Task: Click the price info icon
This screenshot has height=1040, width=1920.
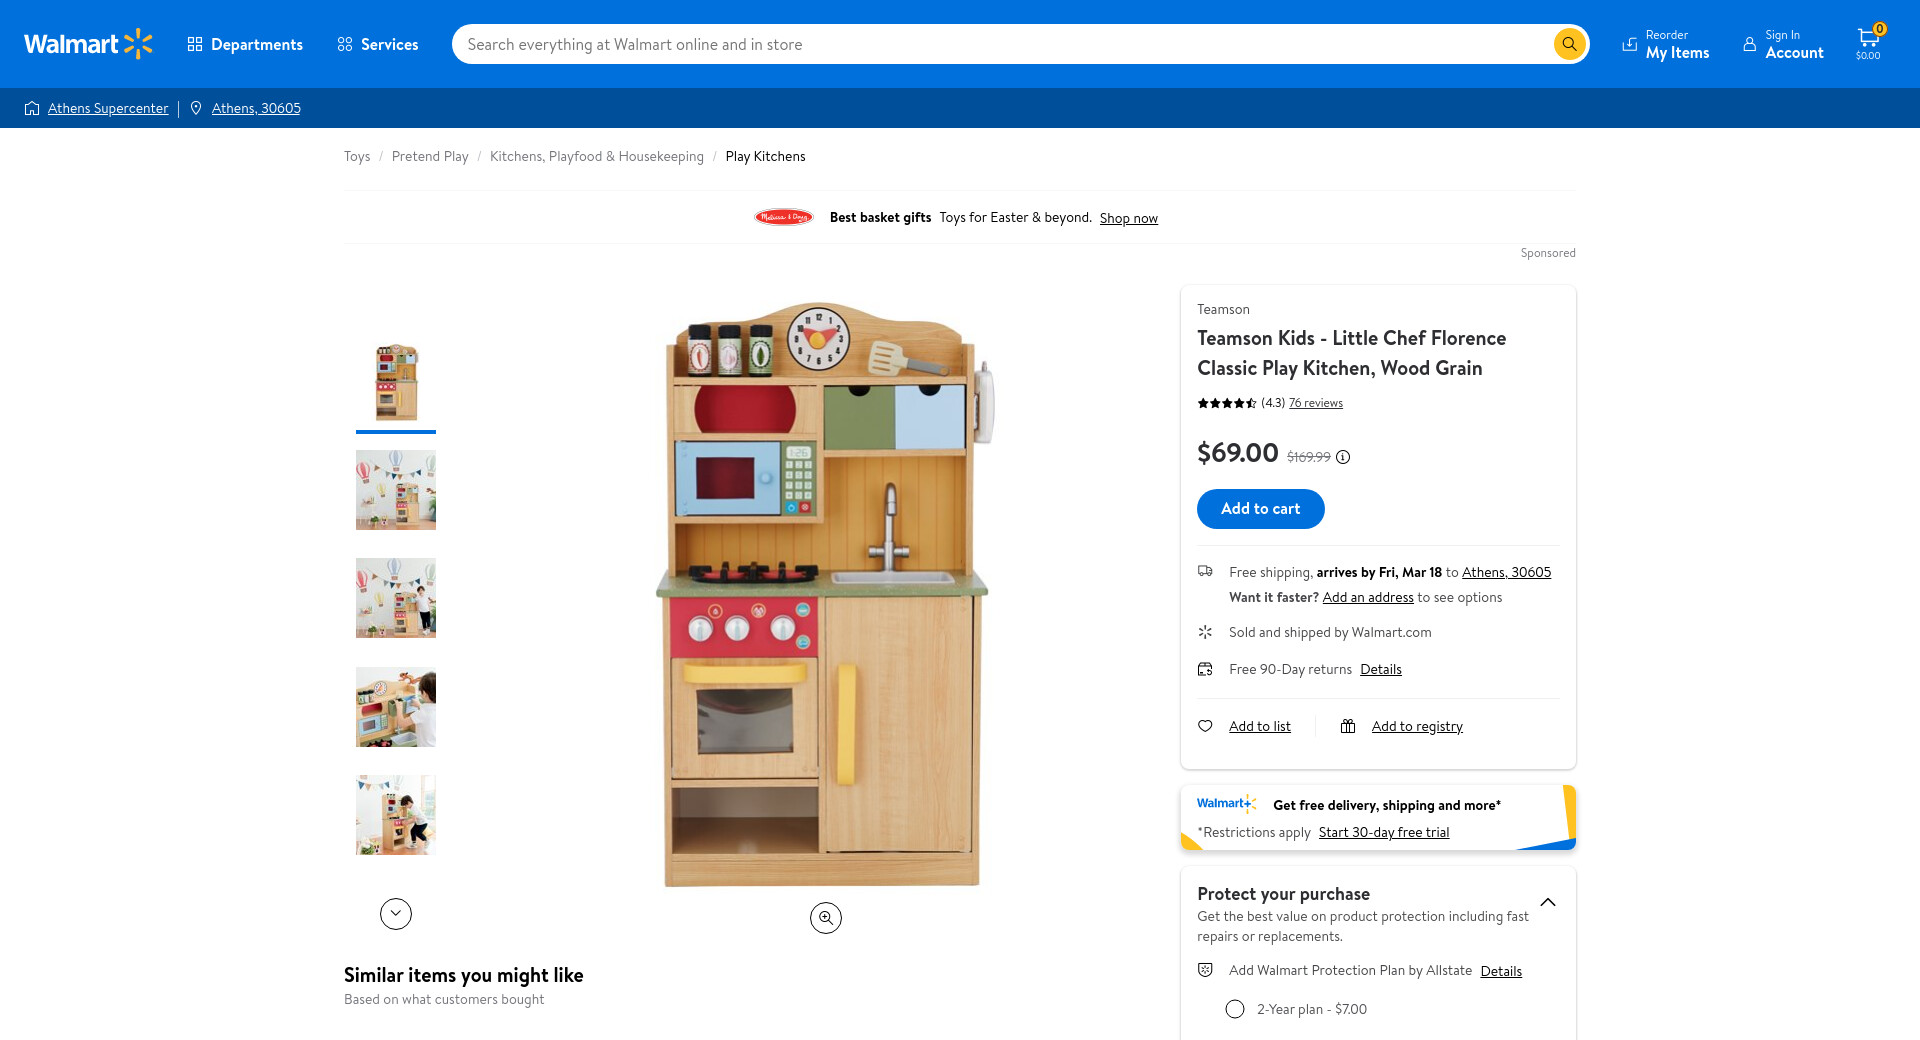Action: pos(1343,457)
